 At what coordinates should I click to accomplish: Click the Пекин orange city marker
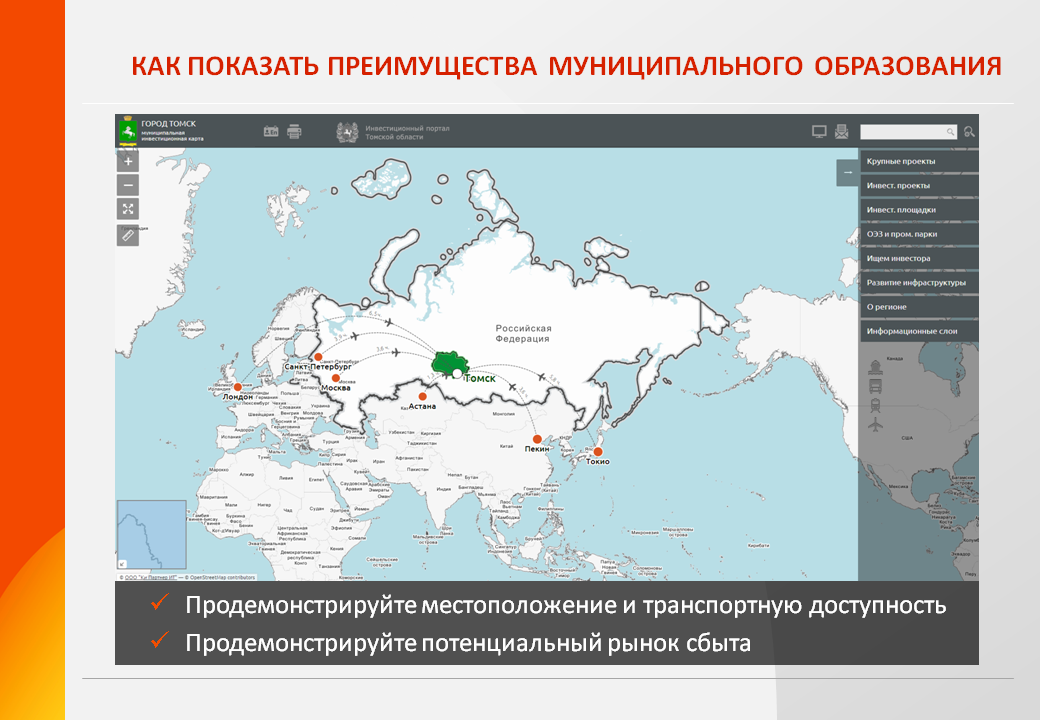click(x=537, y=439)
